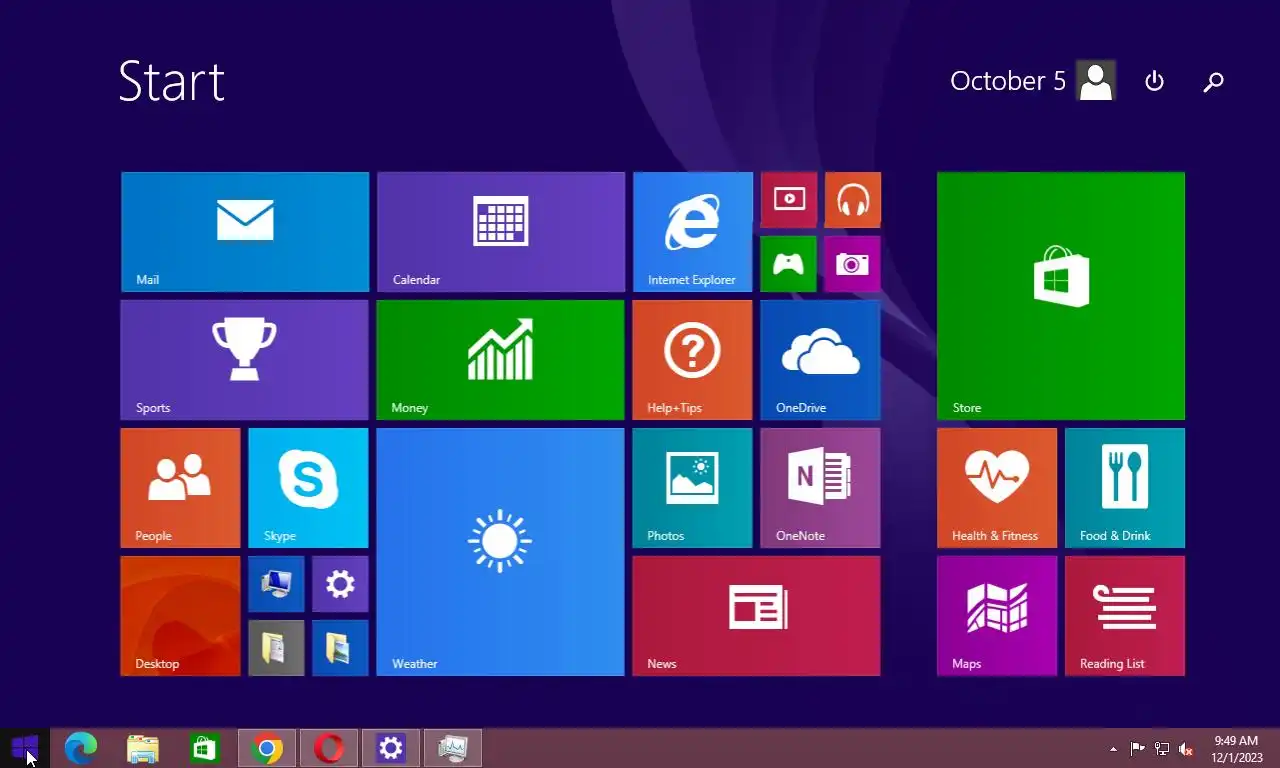Switch to PC Settings in the taskbar
The width and height of the screenshot is (1280, 768).
click(391, 748)
